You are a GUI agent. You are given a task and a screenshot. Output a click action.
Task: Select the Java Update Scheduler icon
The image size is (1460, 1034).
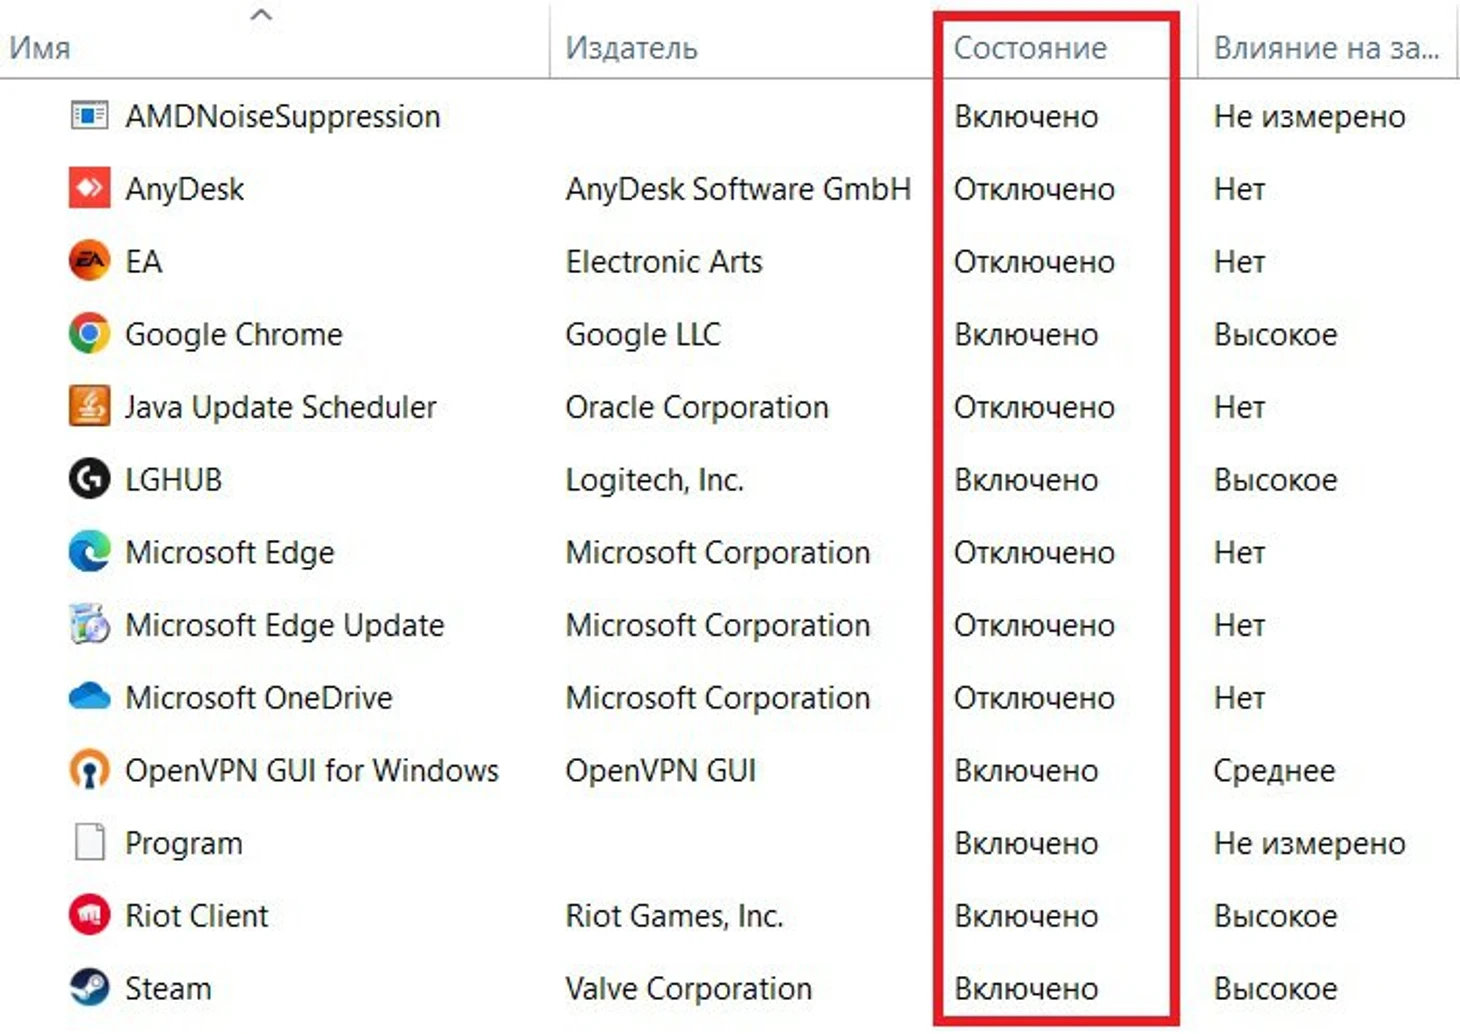tap(89, 407)
